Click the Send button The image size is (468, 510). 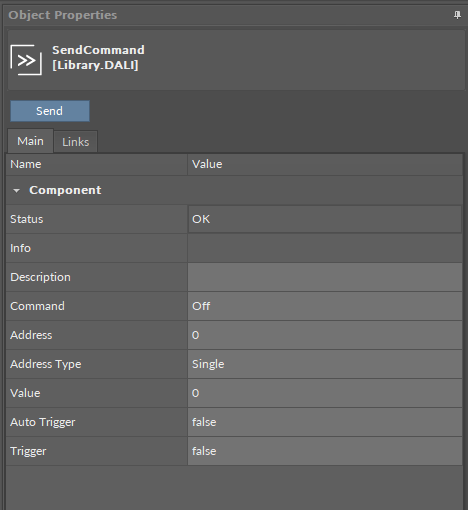point(50,111)
